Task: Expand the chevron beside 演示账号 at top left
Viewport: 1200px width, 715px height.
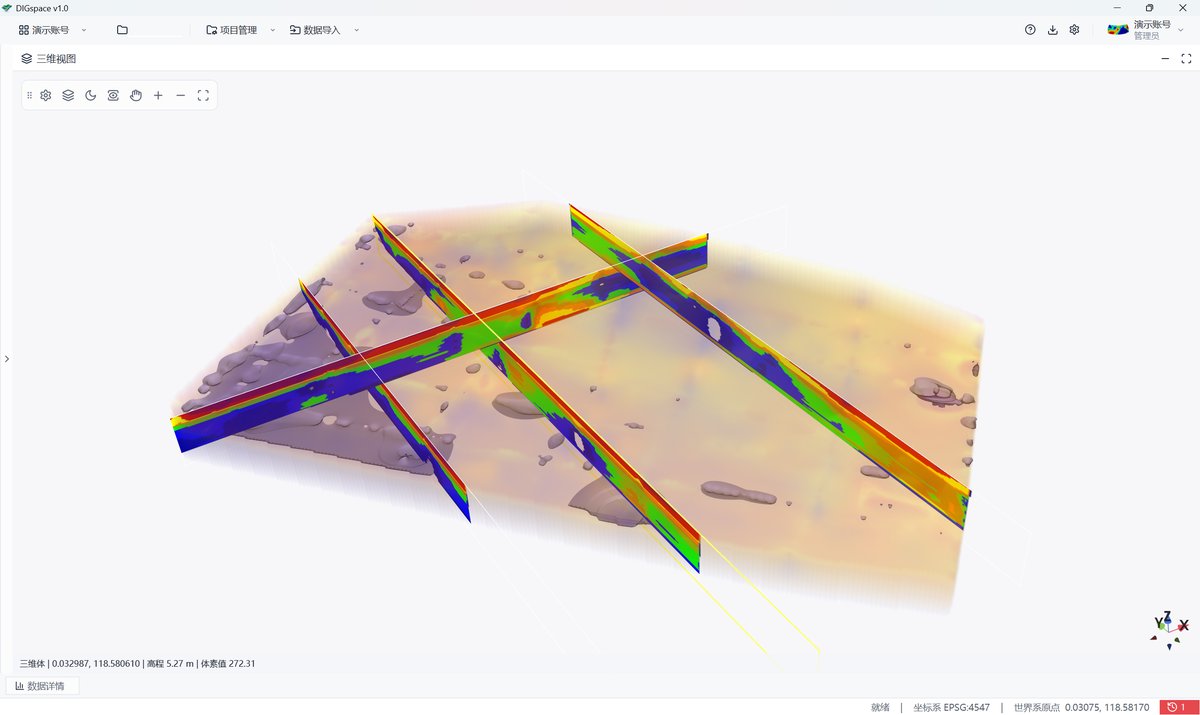Action: click(84, 30)
